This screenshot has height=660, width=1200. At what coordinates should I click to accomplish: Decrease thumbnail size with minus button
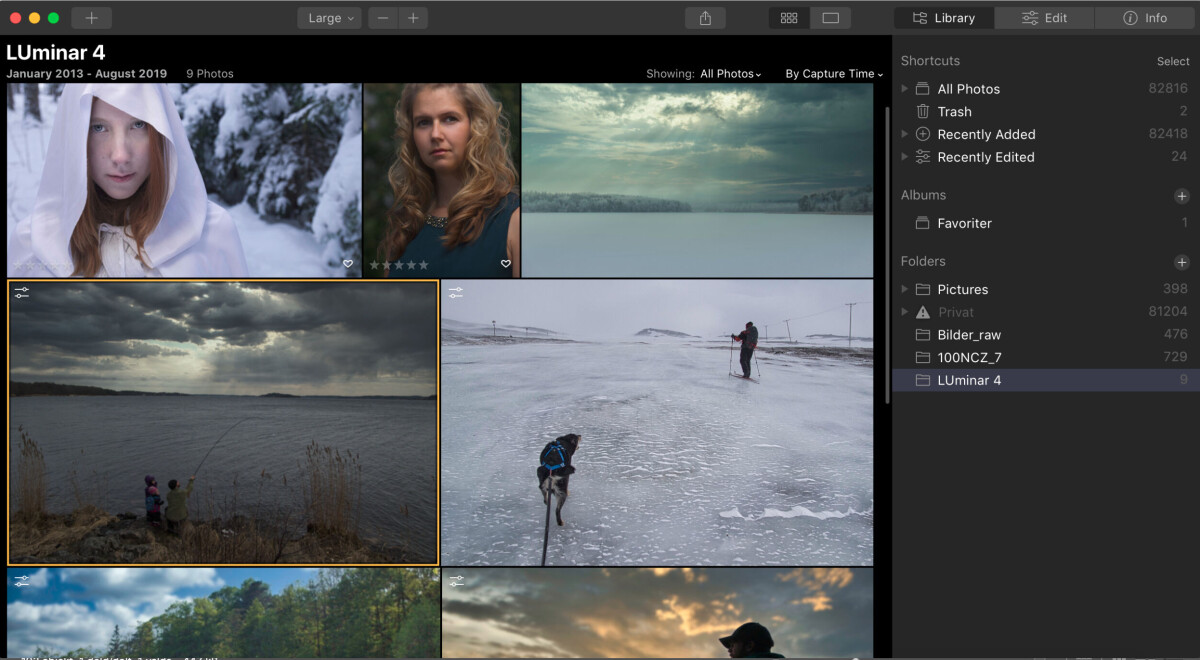tap(383, 18)
